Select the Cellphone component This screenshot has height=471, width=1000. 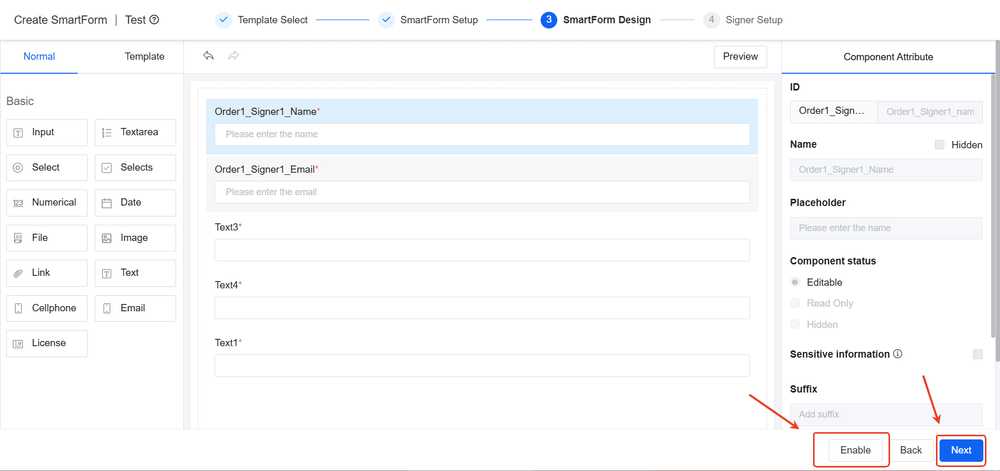coord(46,308)
